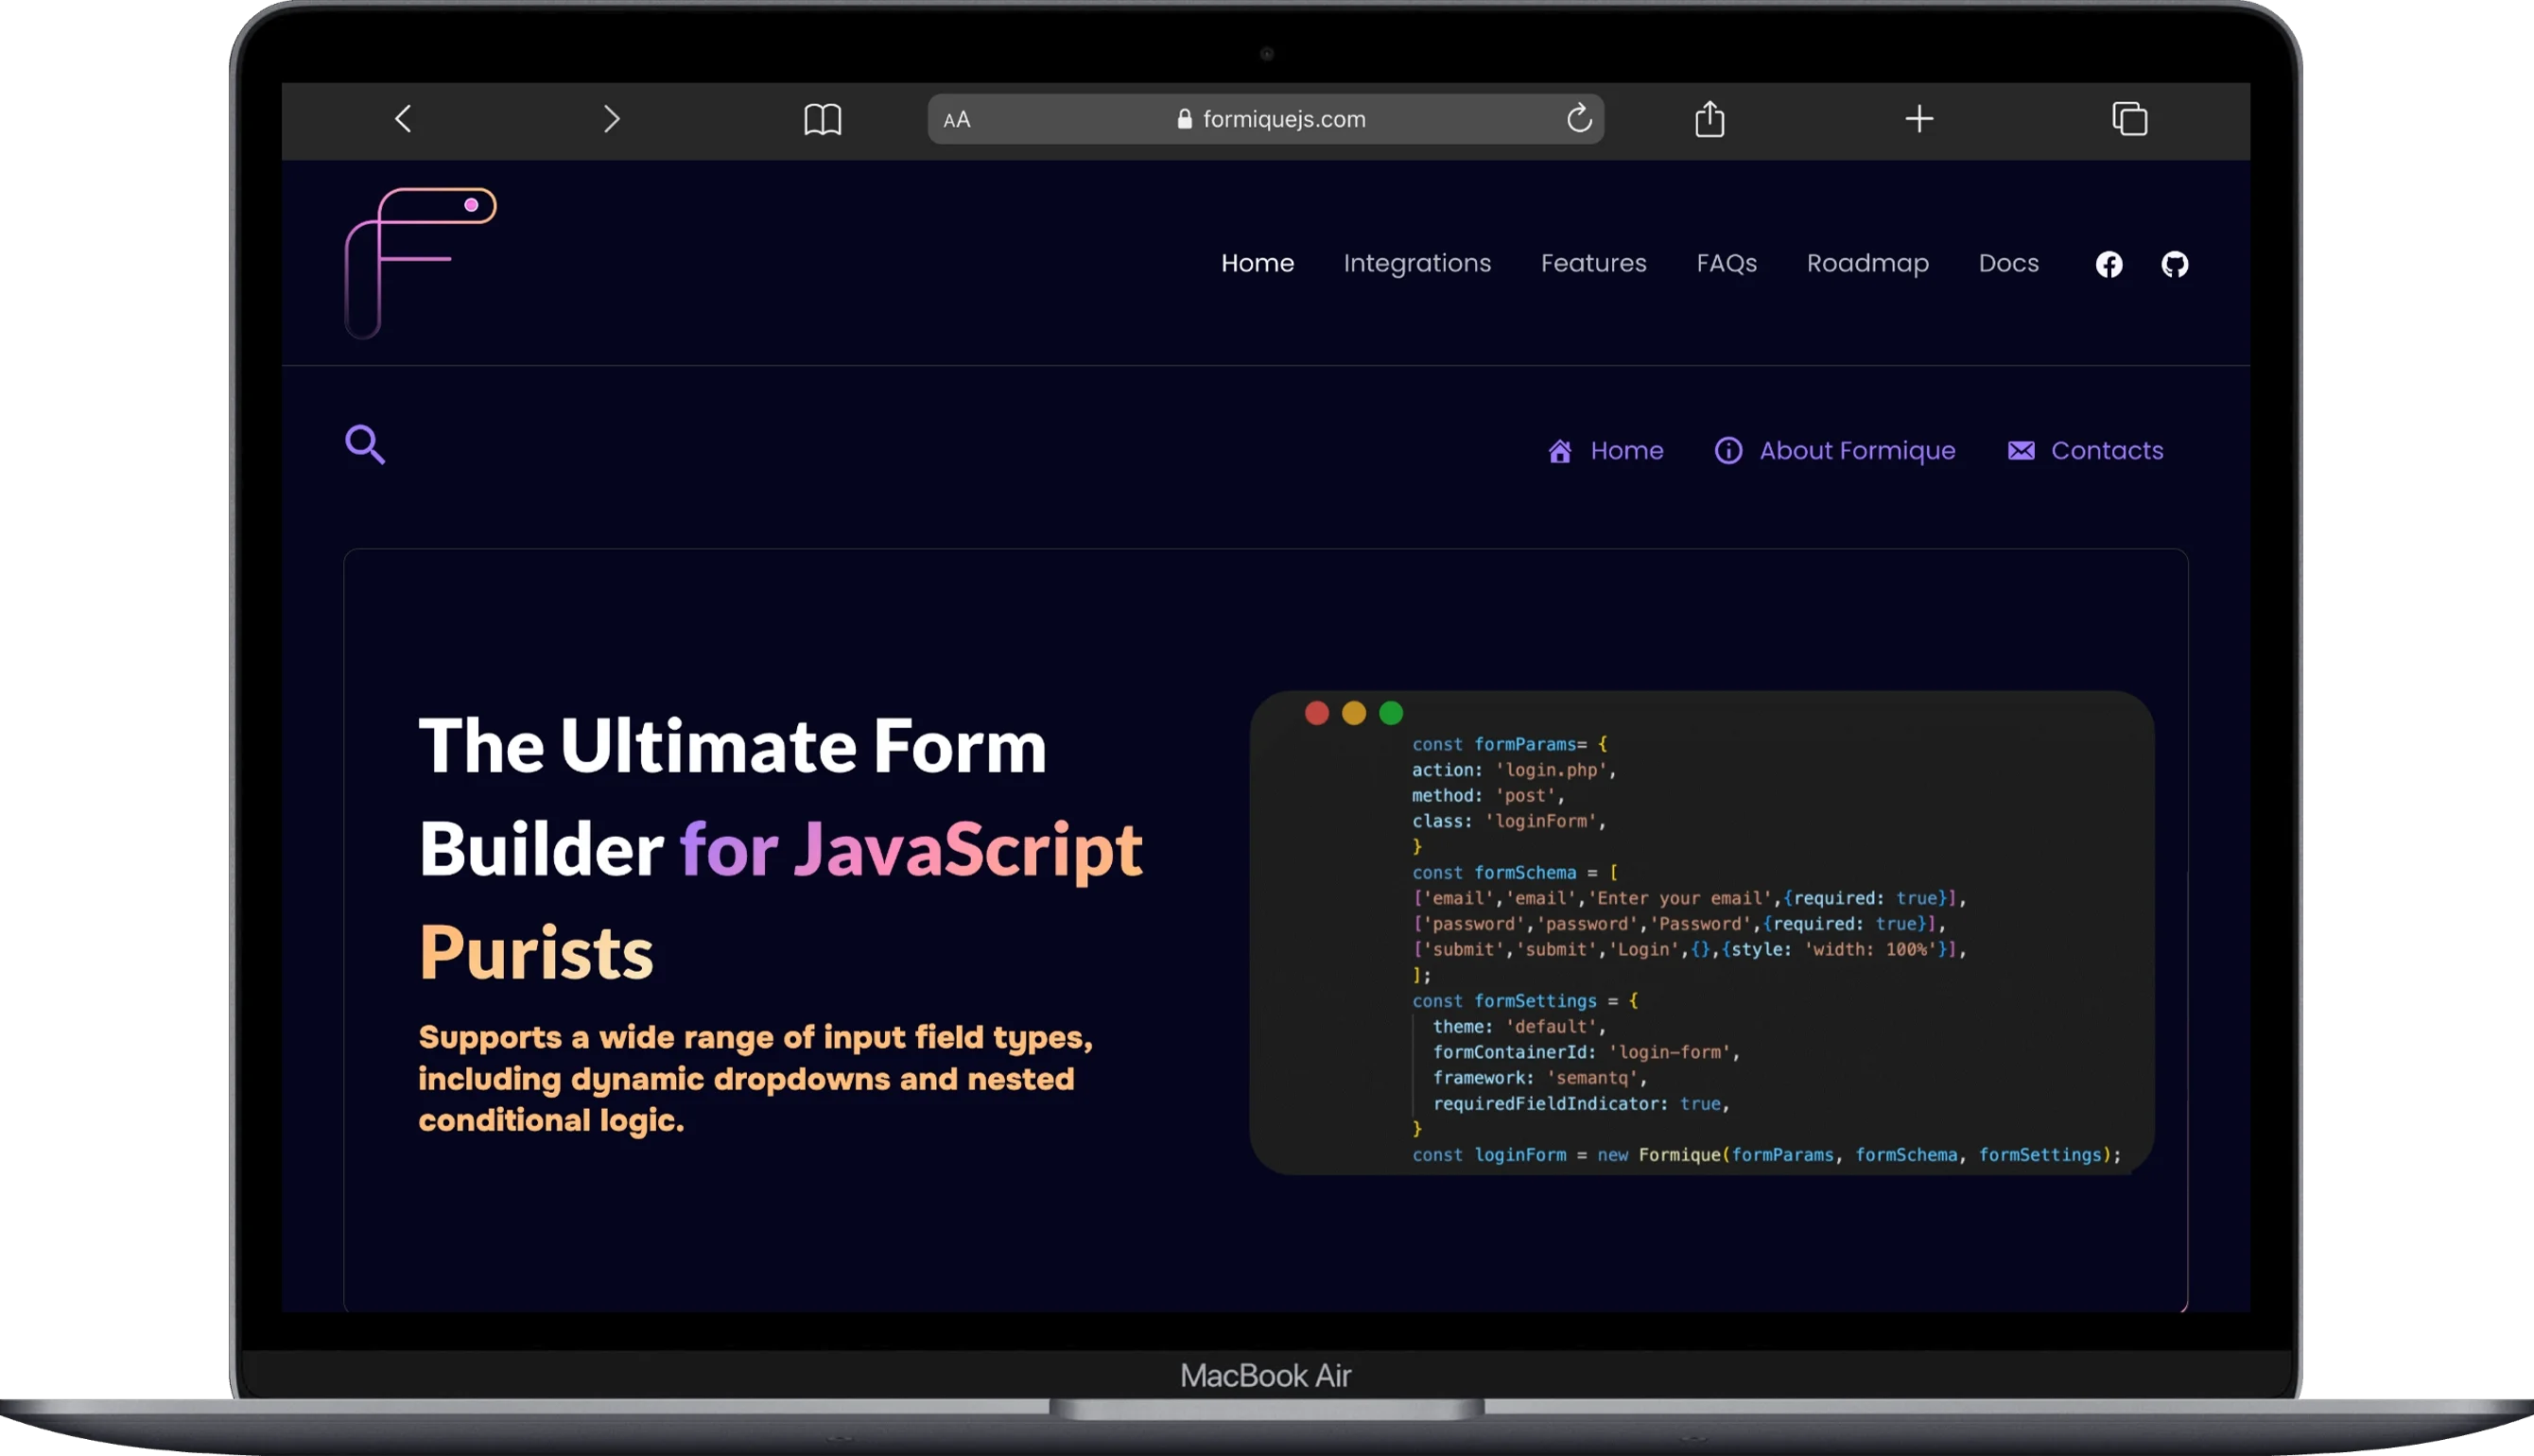Click the "class: 'loginForm'," code line
Image resolution: width=2534 pixels, height=1456 pixels.
tap(1509, 821)
